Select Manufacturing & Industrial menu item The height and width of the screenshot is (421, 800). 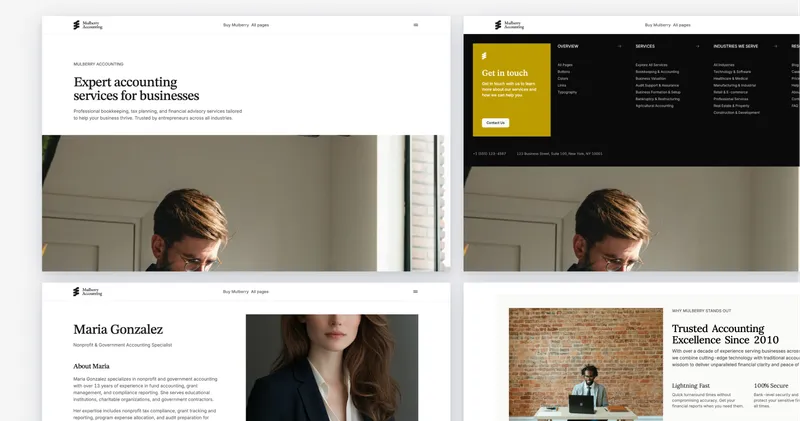pos(735,85)
